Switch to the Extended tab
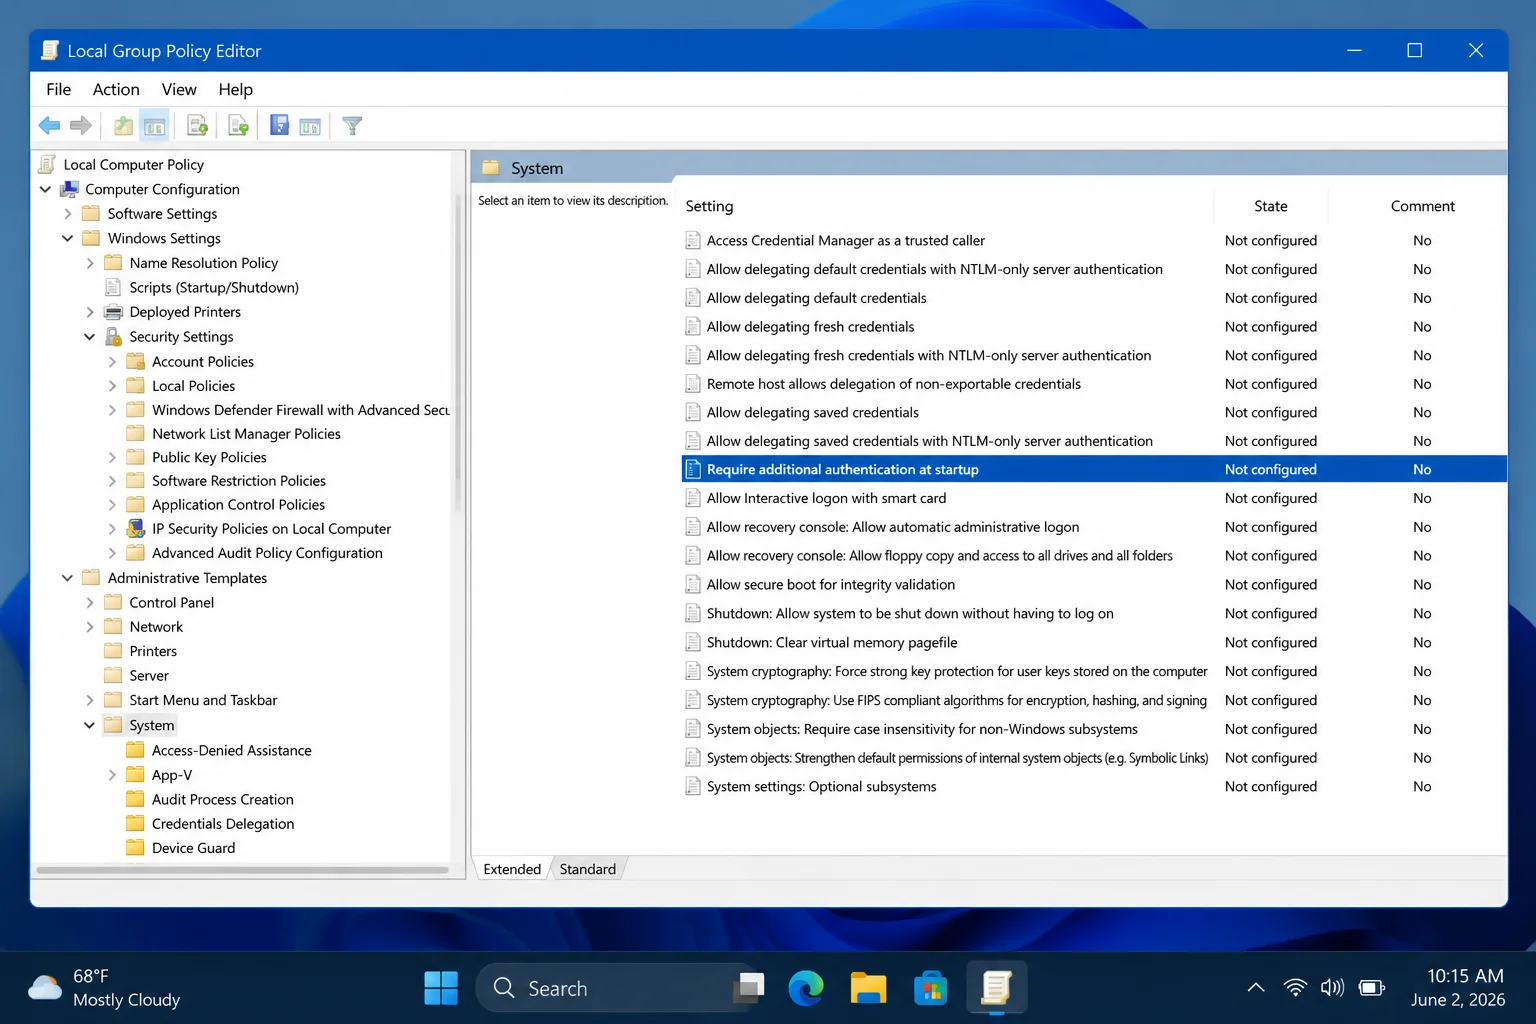This screenshot has height=1024, width=1536. (x=512, y=869)
